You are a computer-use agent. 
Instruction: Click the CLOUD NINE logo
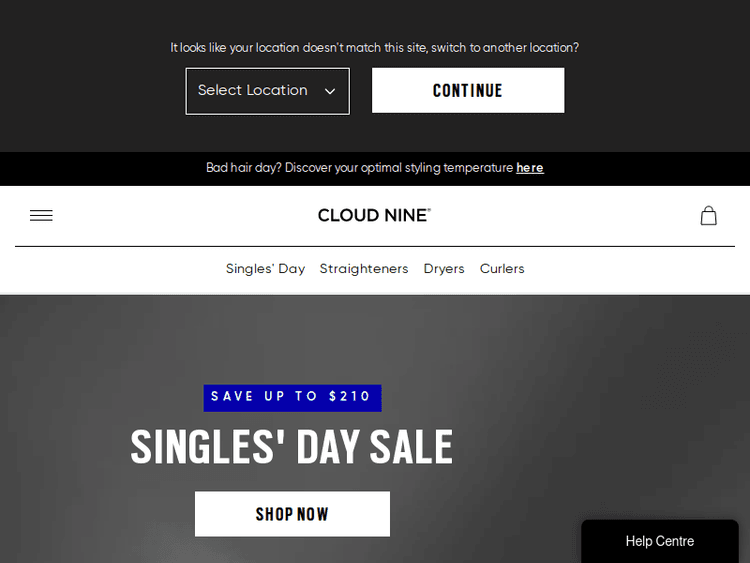click(x=374, y=215)
